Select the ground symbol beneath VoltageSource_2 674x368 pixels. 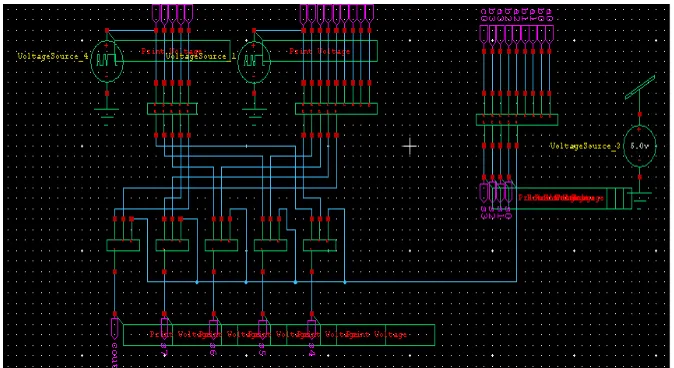(640, 200)
